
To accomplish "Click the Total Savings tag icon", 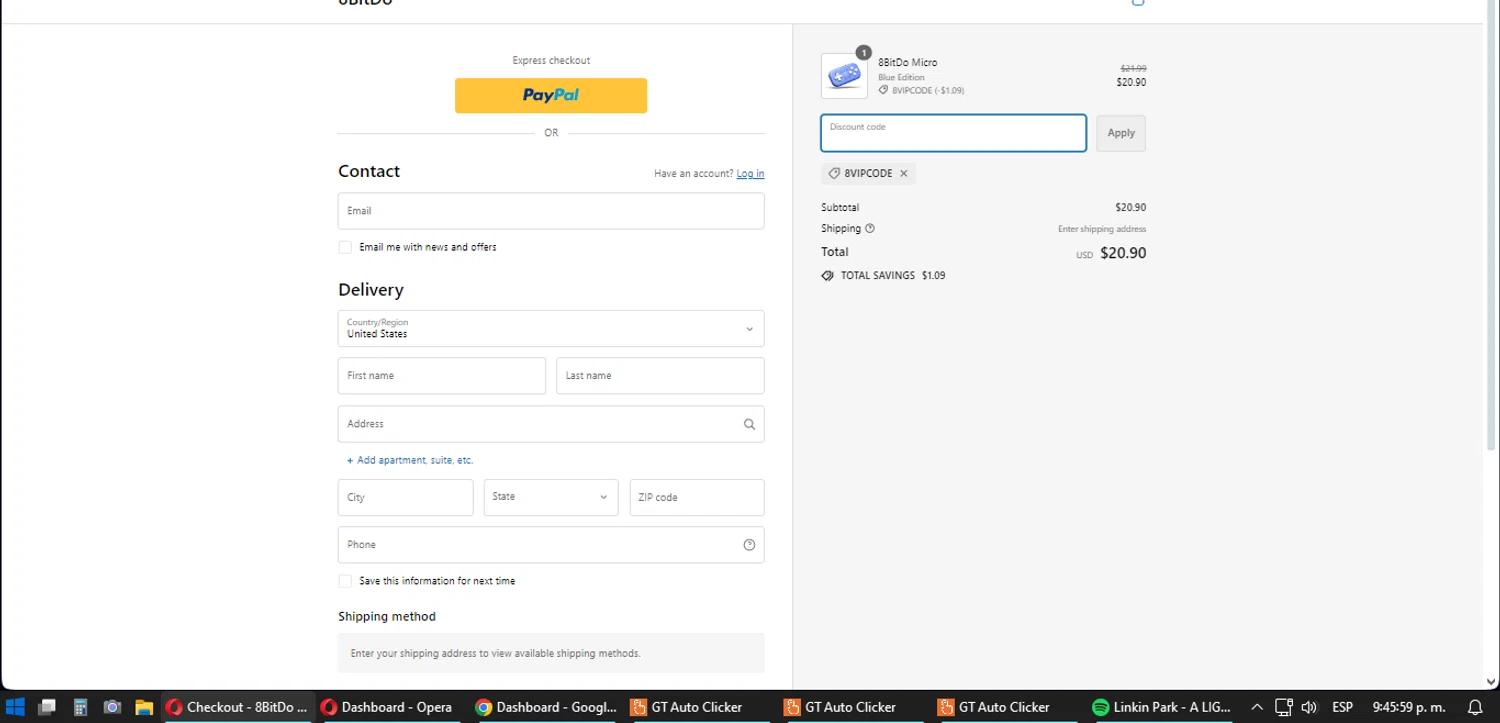I will pyautogui.click(x=827, y=276).
